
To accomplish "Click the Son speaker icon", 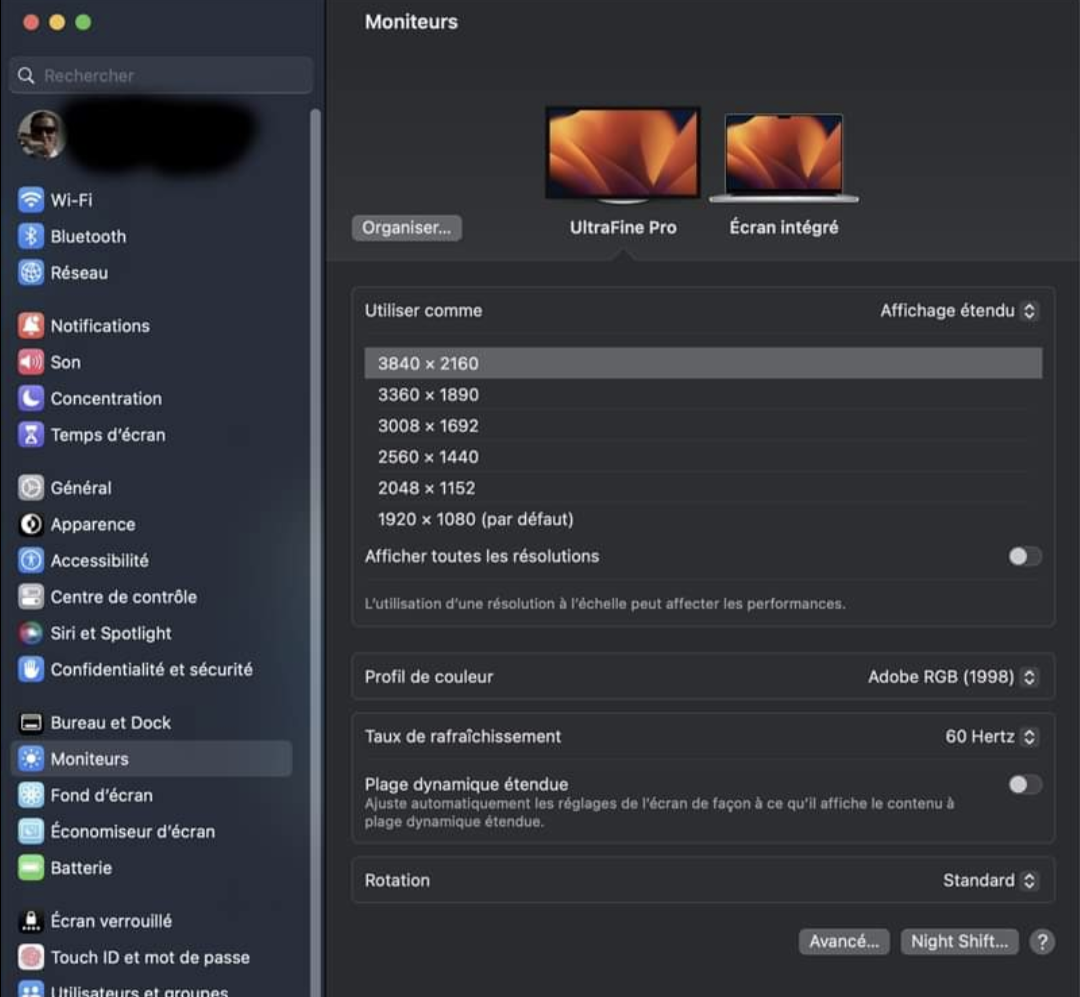I will point(31,362).
